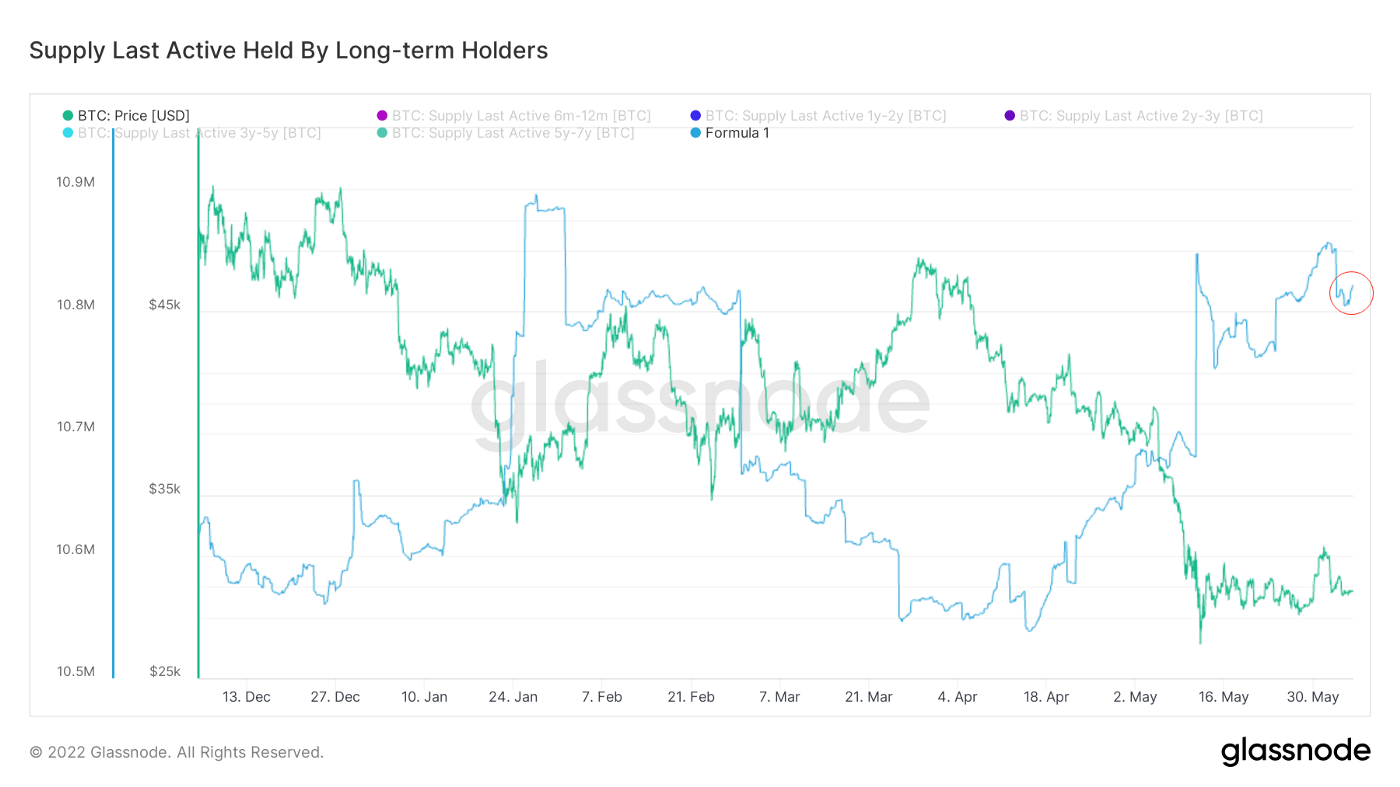Viewport: 1400px width, 787px height.
Task: Click the 30. May date axis label
Action: pyautogui.click(x=1313, y=697)
